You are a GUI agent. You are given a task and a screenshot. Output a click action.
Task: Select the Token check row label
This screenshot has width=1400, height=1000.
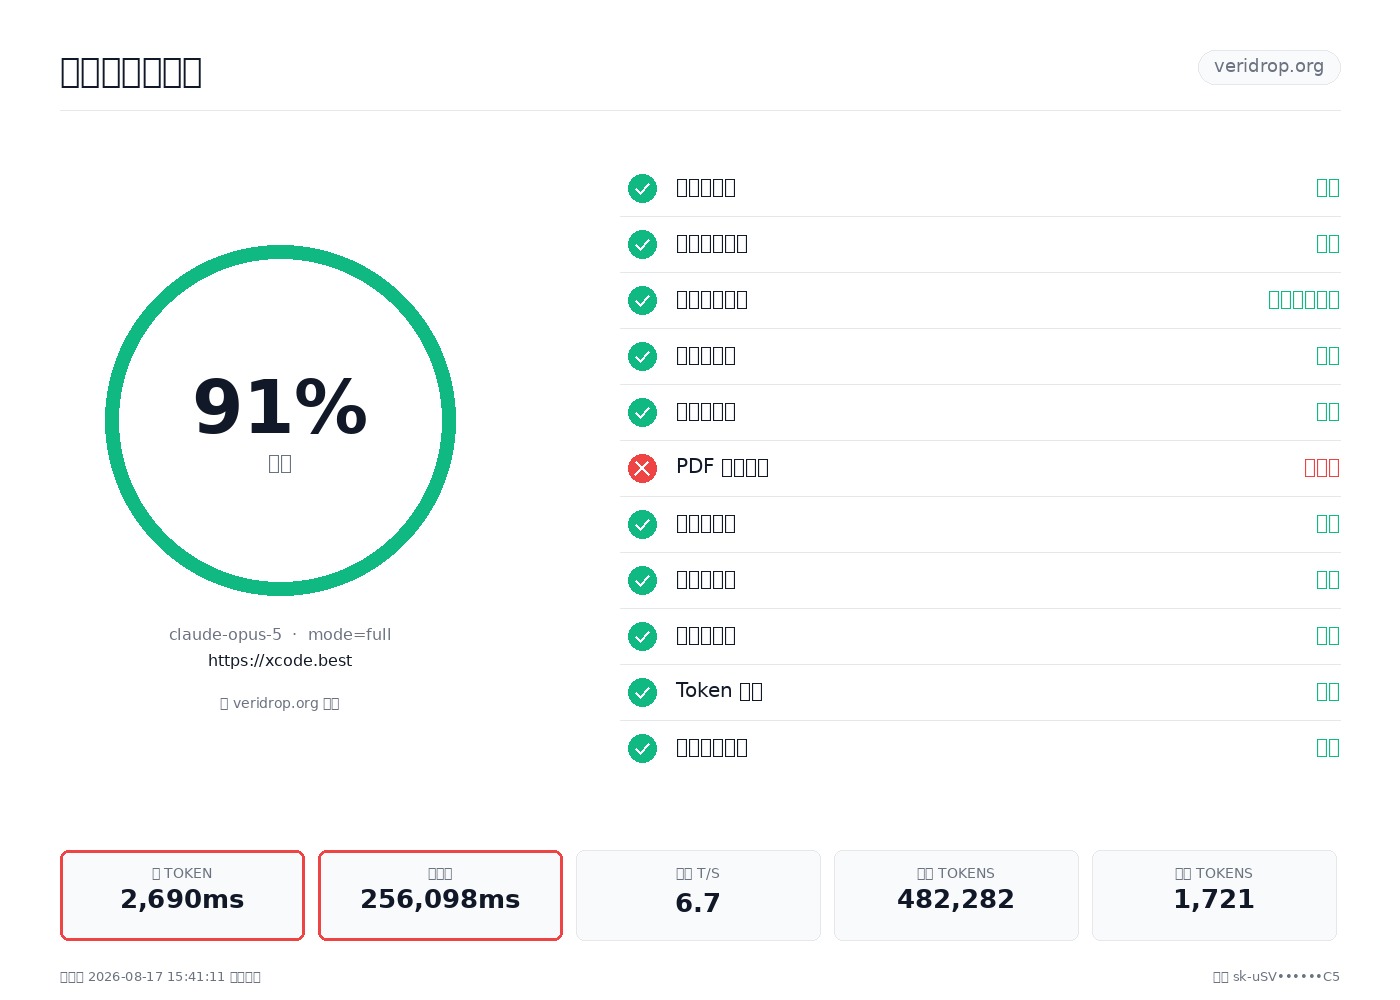tap(719, 691)
